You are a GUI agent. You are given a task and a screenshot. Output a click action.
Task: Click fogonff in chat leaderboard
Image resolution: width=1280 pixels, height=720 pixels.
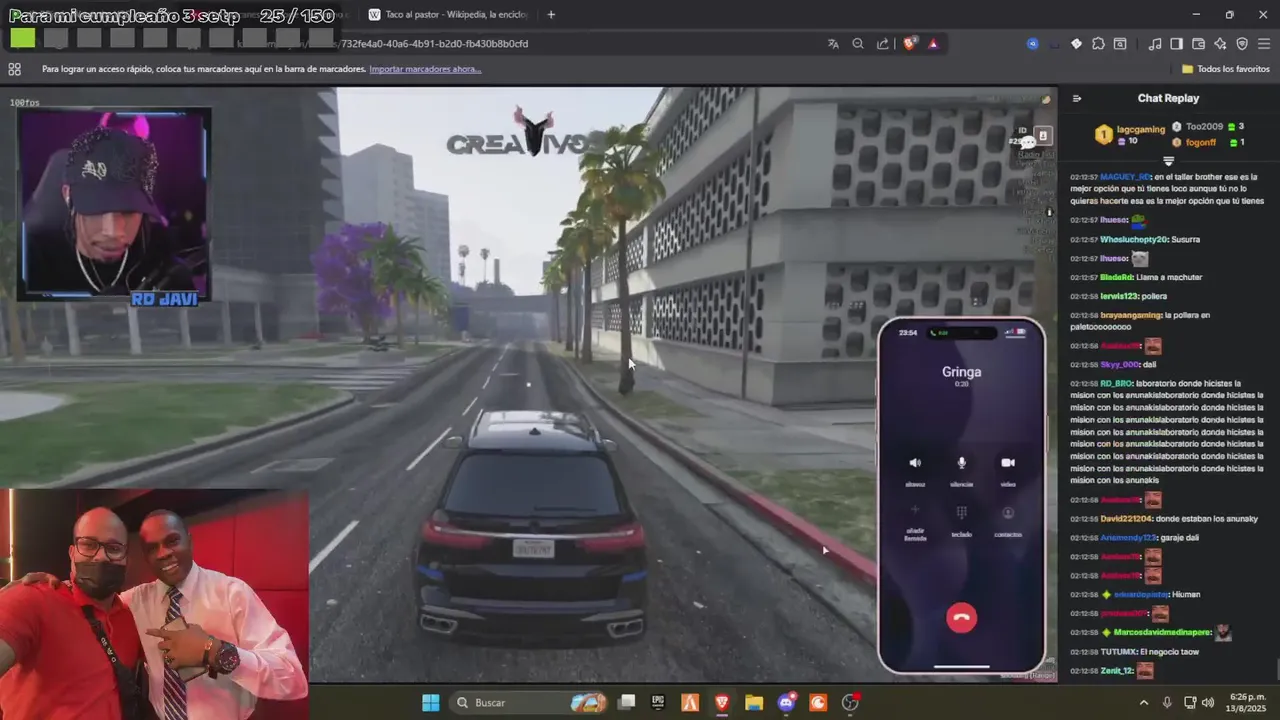point(1201,142)
